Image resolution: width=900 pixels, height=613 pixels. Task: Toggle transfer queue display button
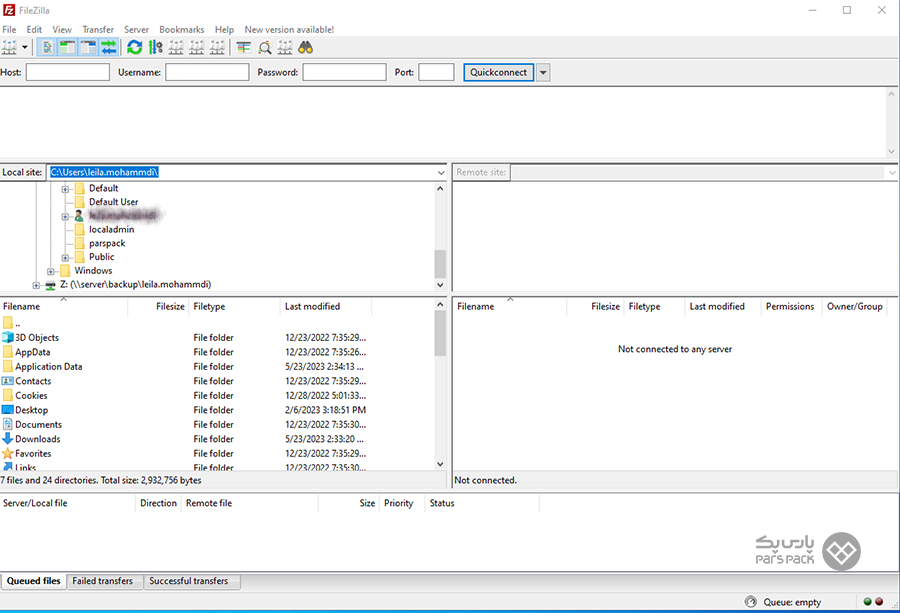click(x=108, y=48)
